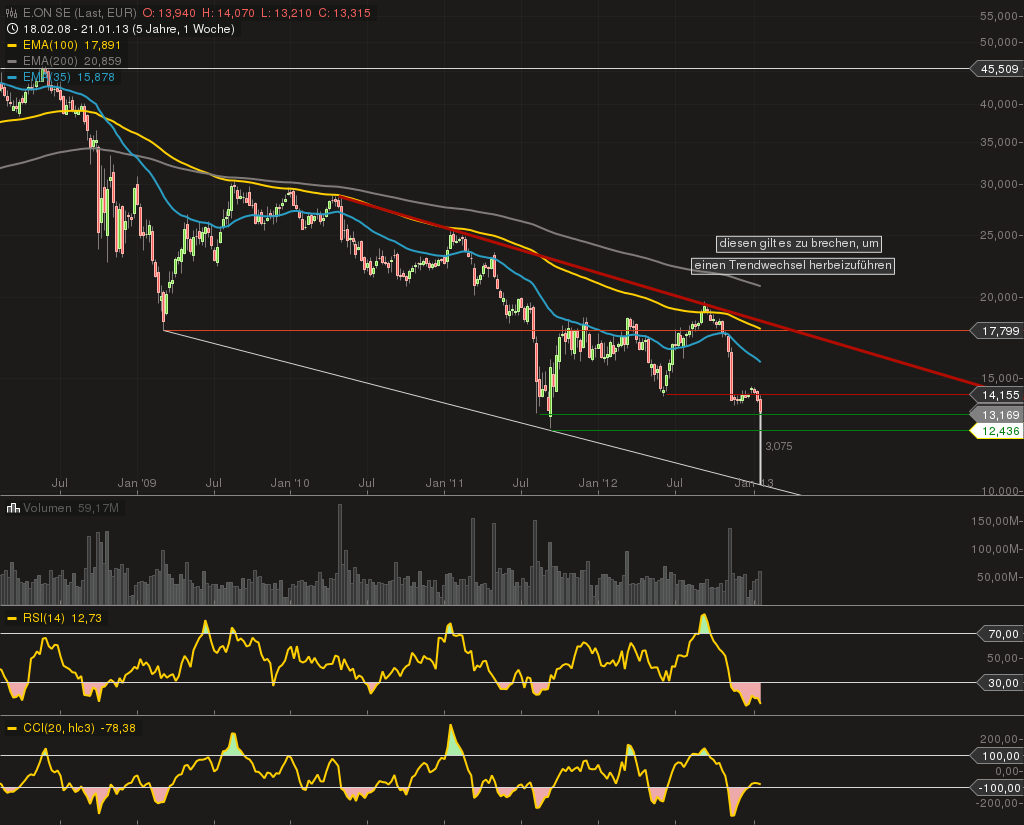Screen dimensions: 1024x825
Task: Click the 45,509 price level marker
Action: [x=997, y=69]
